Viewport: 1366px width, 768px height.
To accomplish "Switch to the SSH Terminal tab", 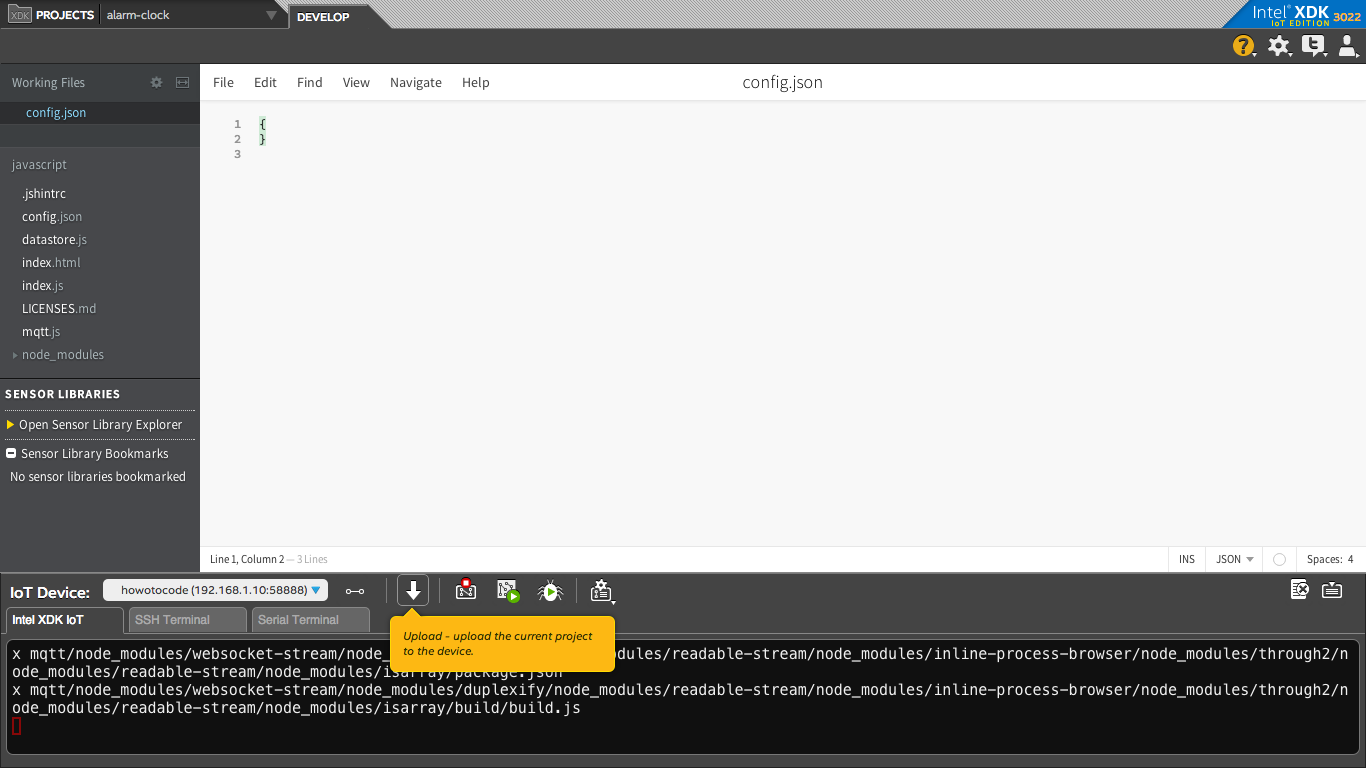I will coord(187,620).
